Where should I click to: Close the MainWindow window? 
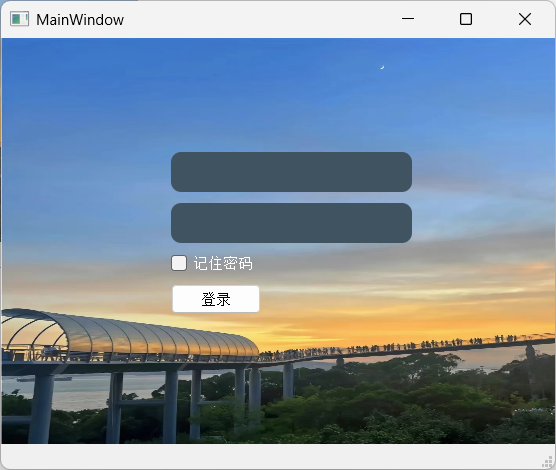[x=525, y=19]
